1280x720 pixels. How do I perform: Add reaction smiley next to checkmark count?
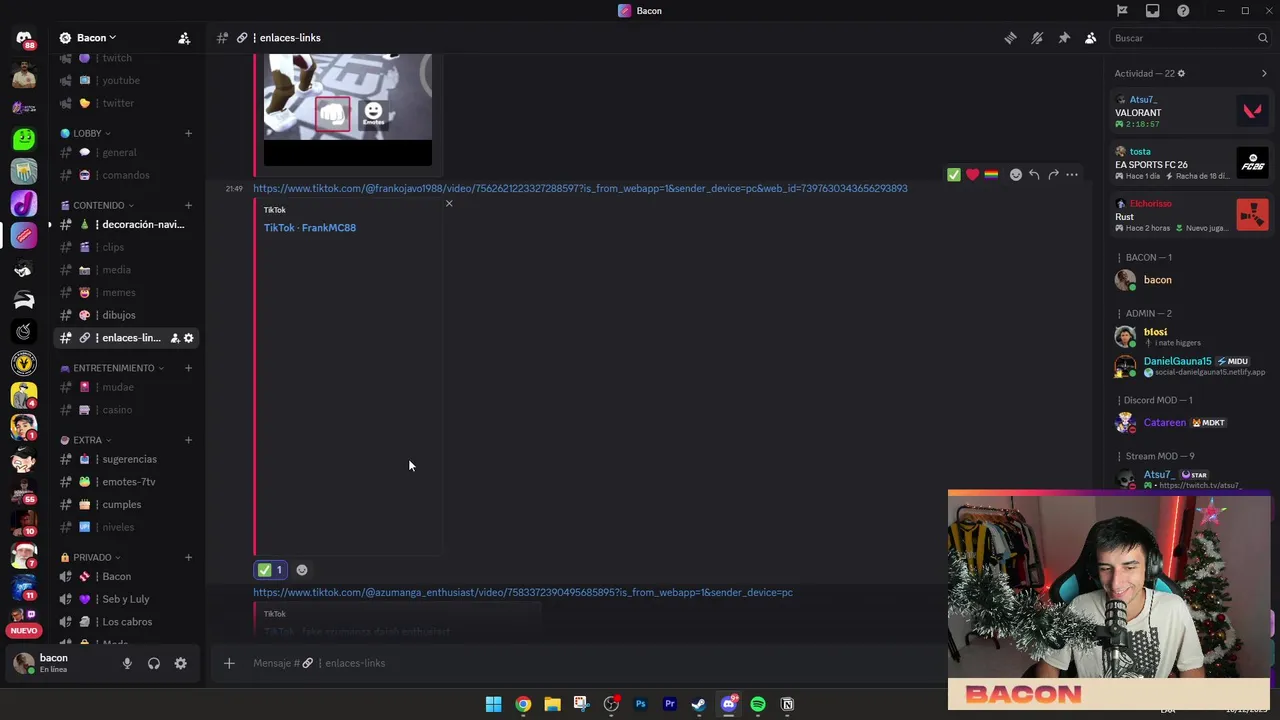point(302,570)
